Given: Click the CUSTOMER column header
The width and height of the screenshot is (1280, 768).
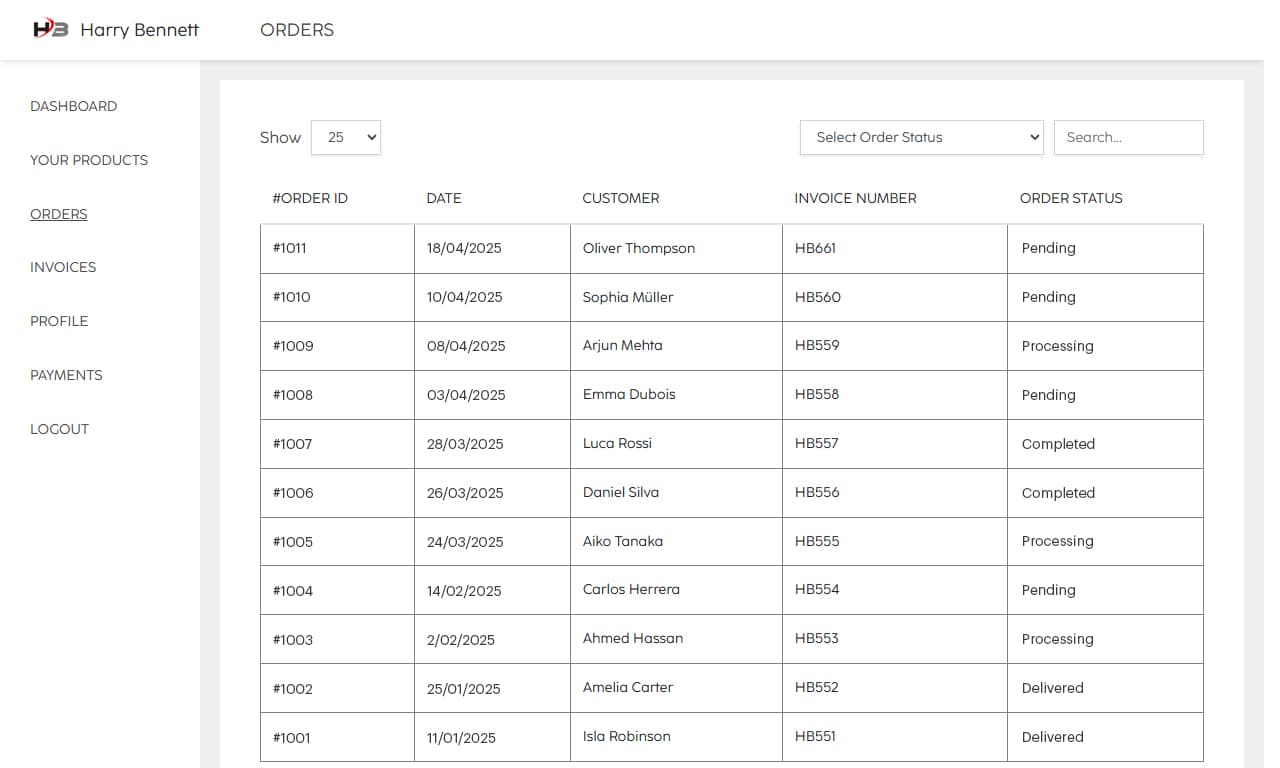Looking at the screenshot, I should pyautogui.click(x=621, y=198).
